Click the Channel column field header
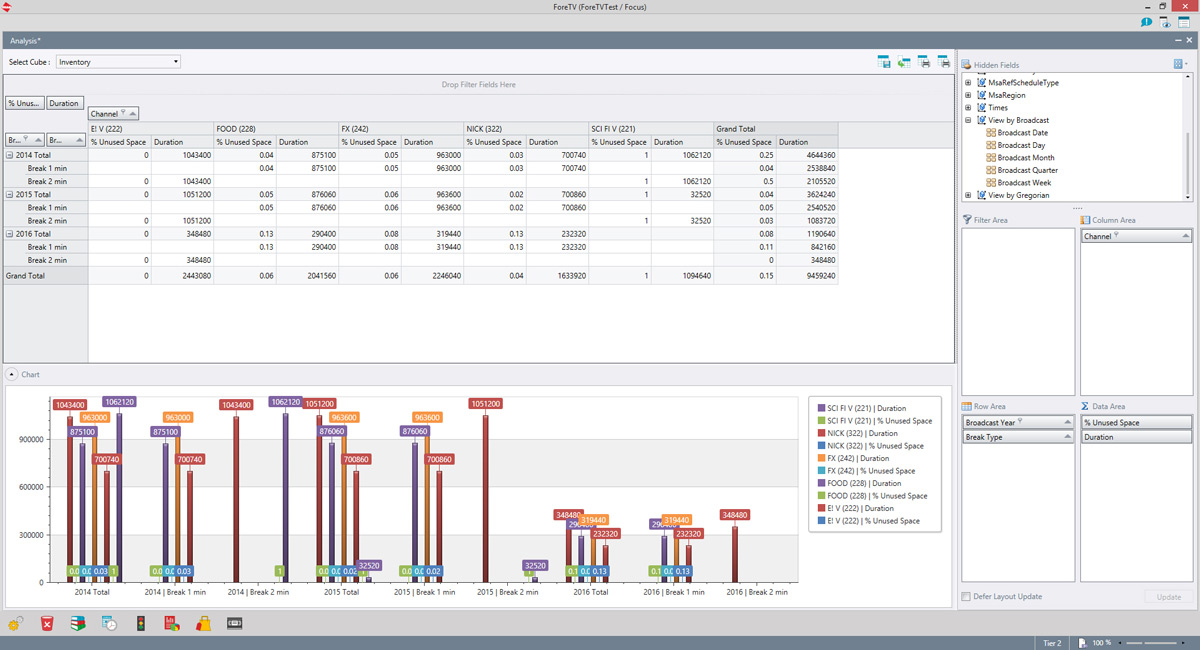1200x650 pixels. (114, 114)
